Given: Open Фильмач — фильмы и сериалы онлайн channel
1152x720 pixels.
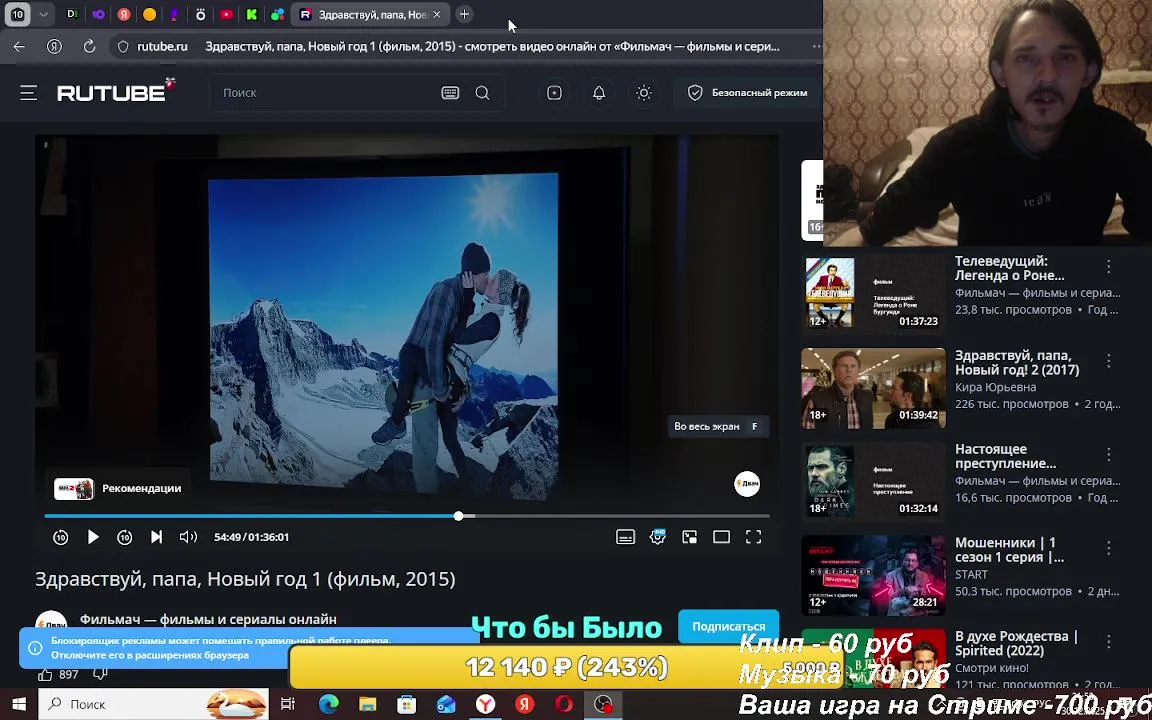Looking at the screenshot, I should [208, 619].
